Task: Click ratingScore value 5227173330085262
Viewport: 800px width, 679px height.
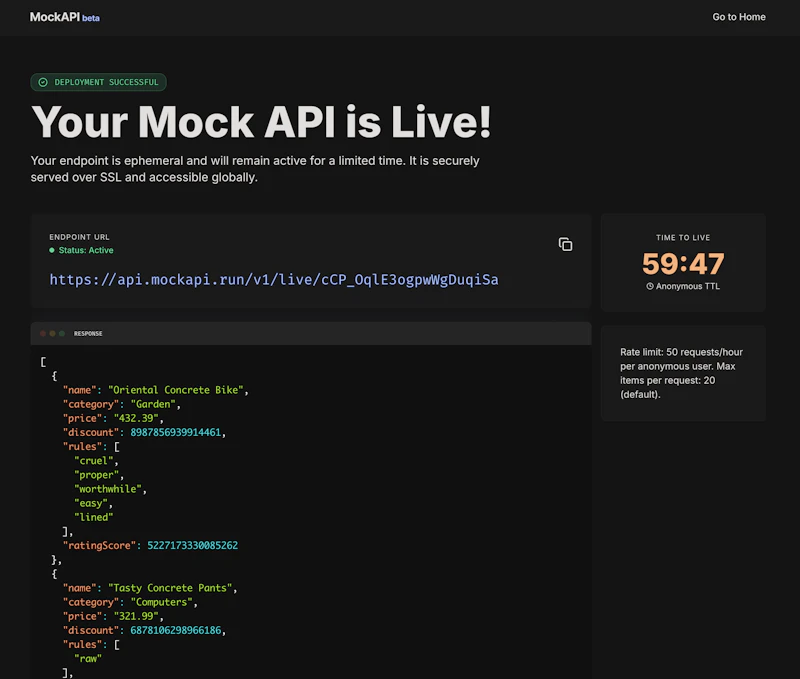Action: click(192, 545)
